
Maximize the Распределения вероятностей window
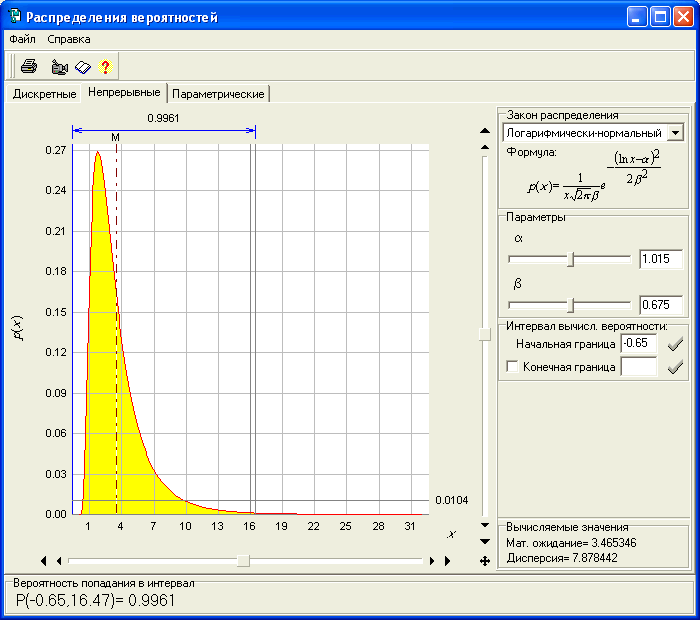660,17
